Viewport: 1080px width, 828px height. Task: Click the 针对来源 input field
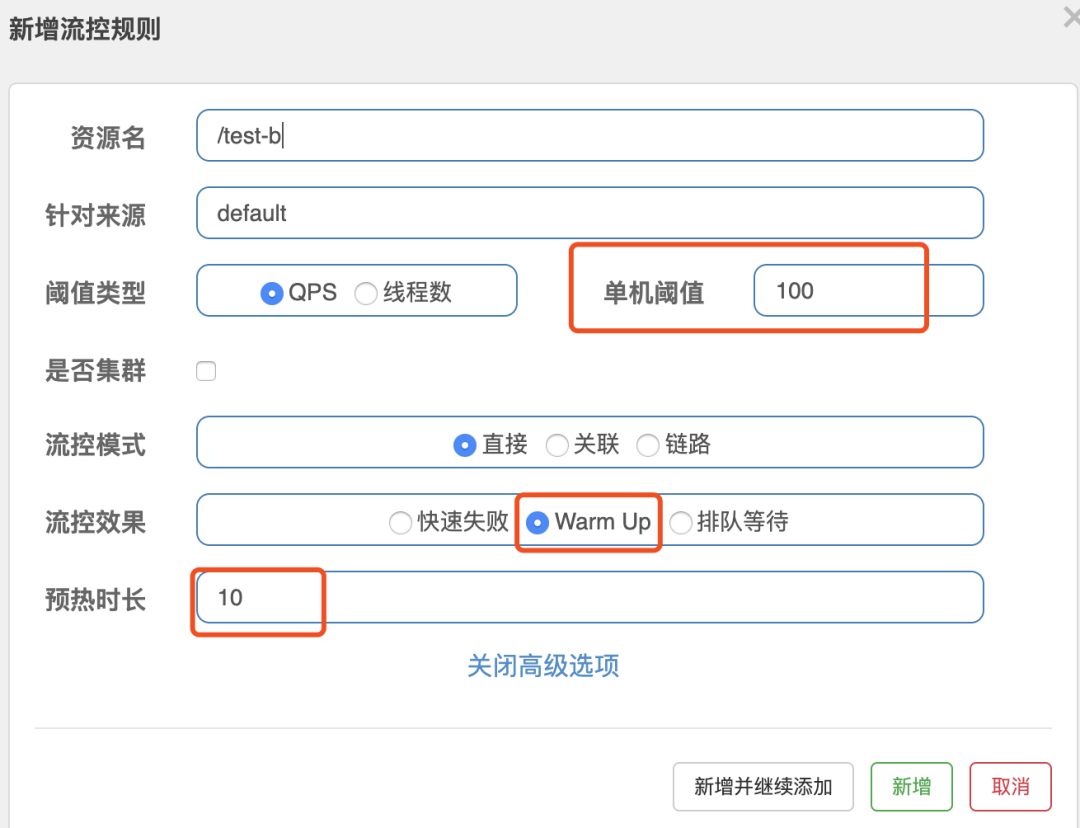pyautogui.click(x=590, y=214)
